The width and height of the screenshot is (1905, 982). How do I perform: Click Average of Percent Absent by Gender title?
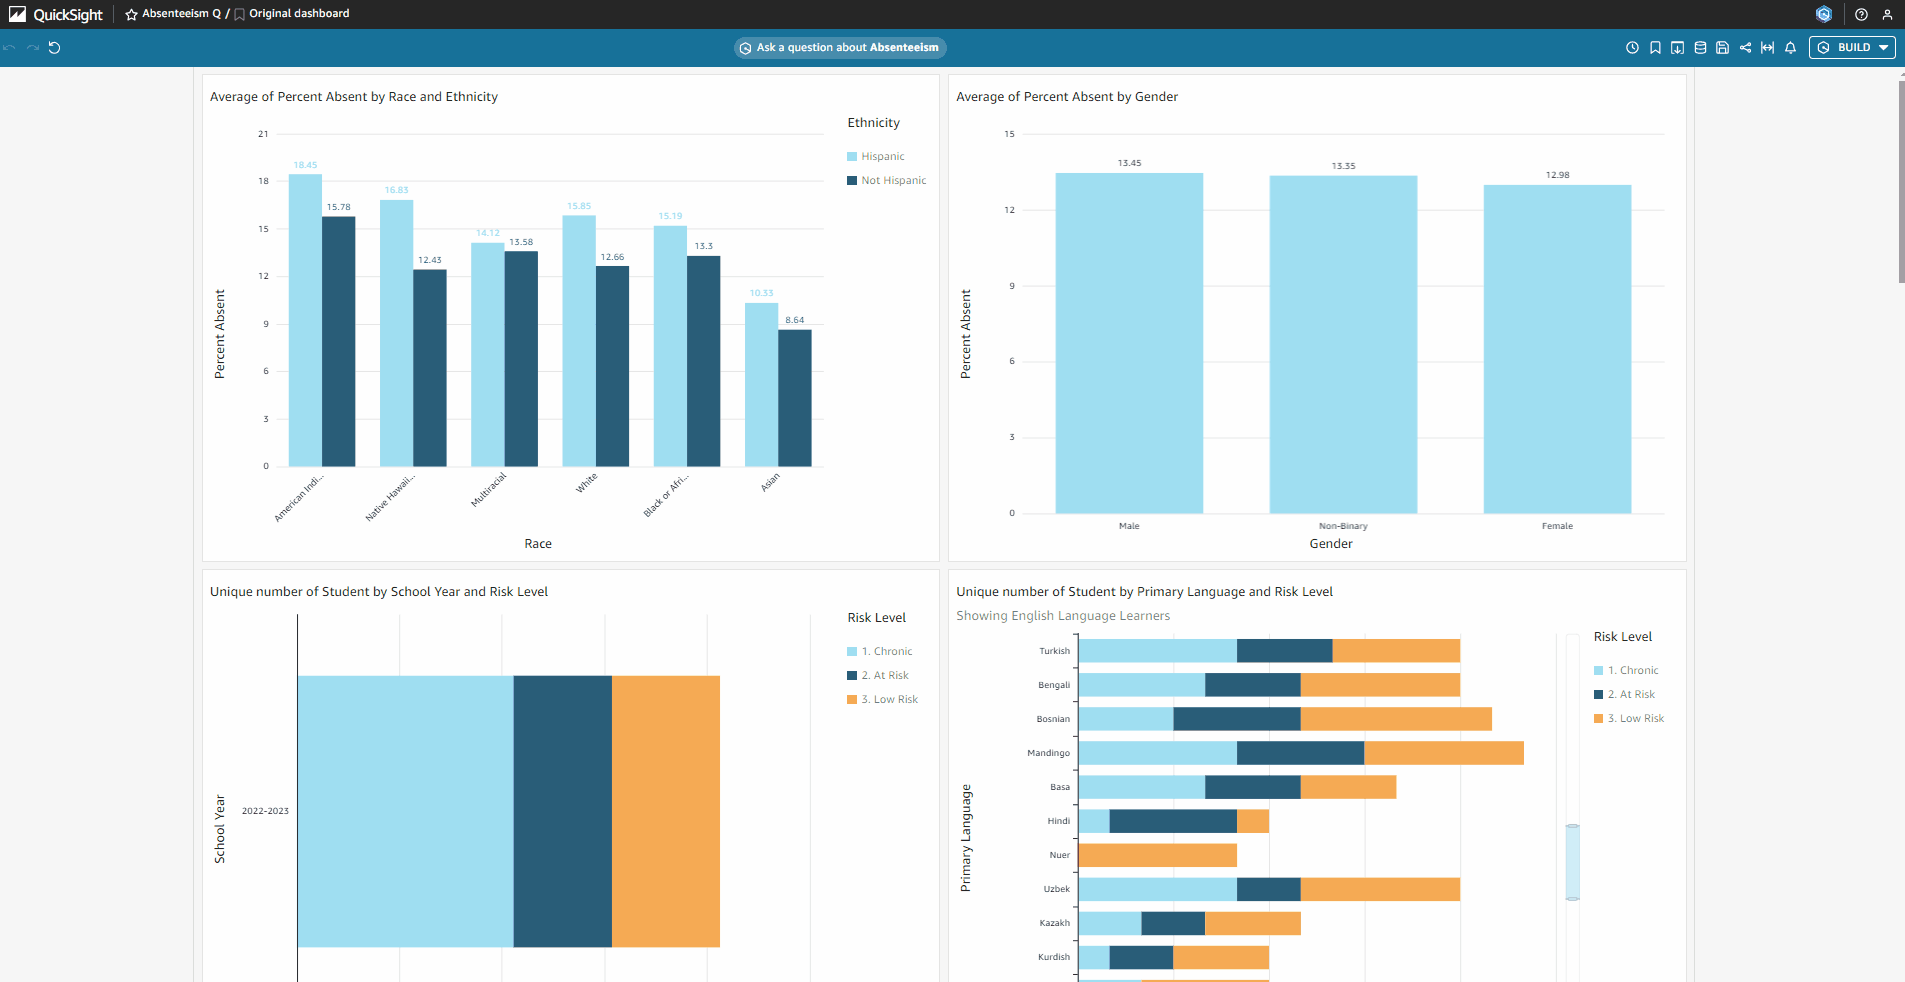[x=1067, y=97]
